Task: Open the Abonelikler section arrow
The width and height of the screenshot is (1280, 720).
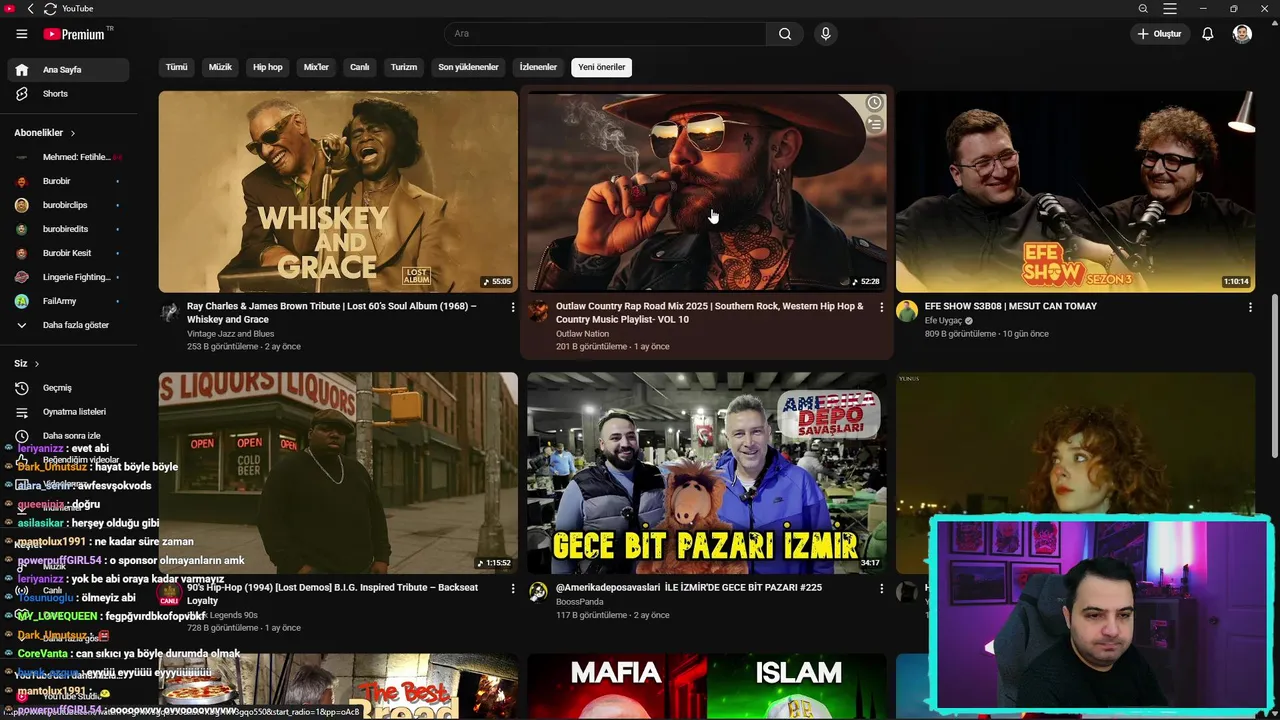Action: (72, 133)
